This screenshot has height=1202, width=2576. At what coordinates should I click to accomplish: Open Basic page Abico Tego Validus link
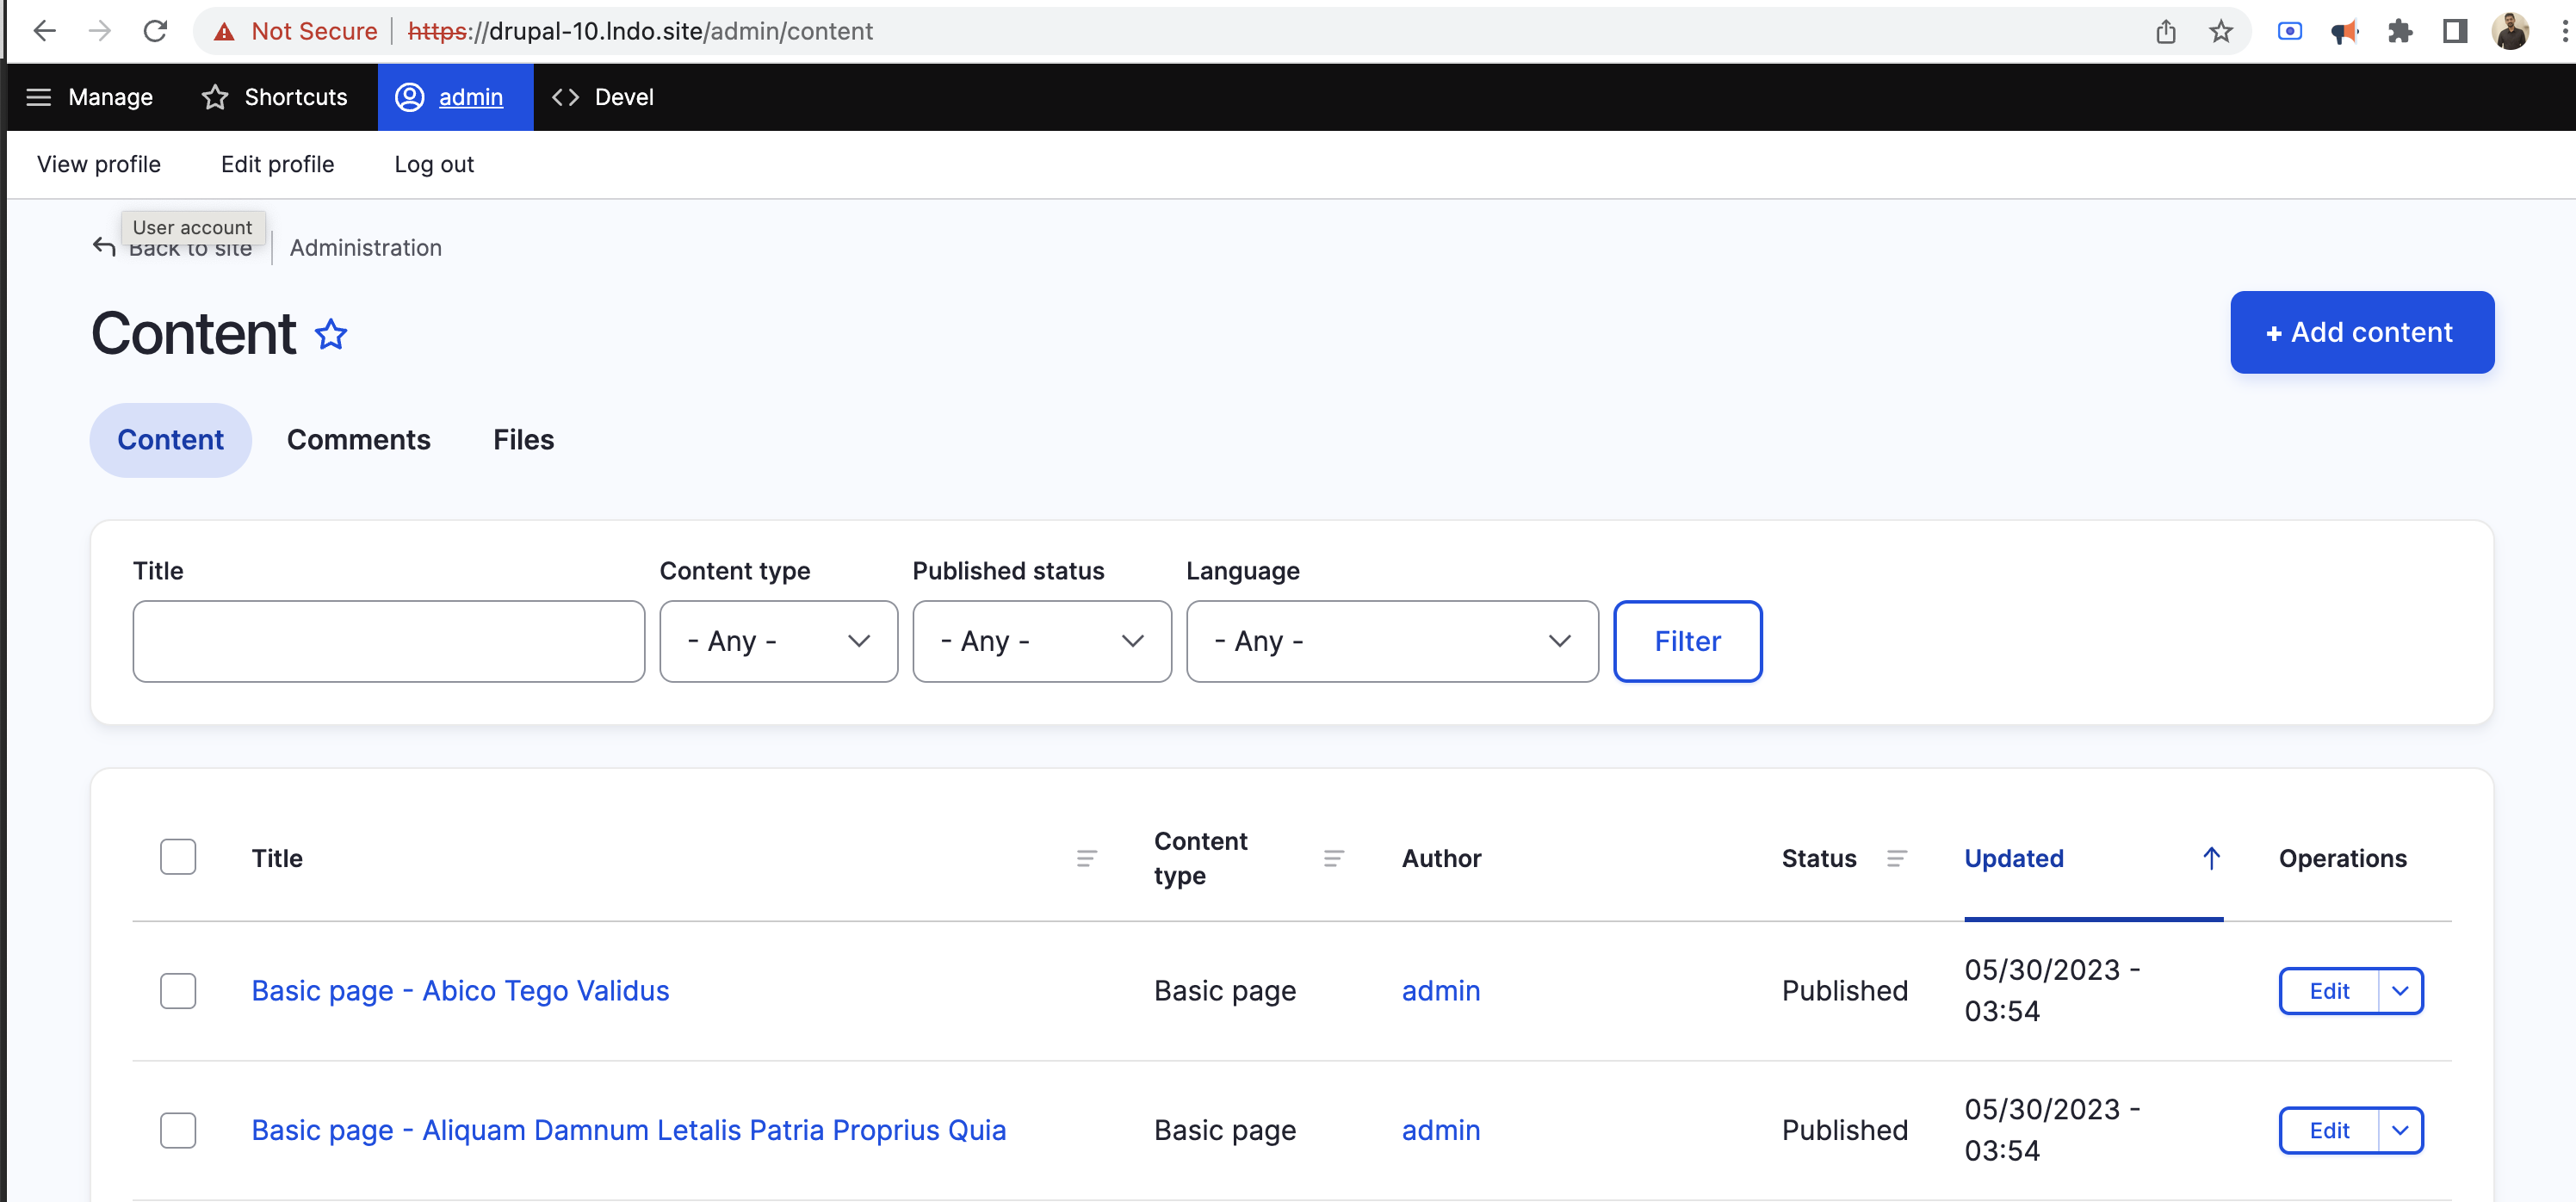tap(460, 988)
